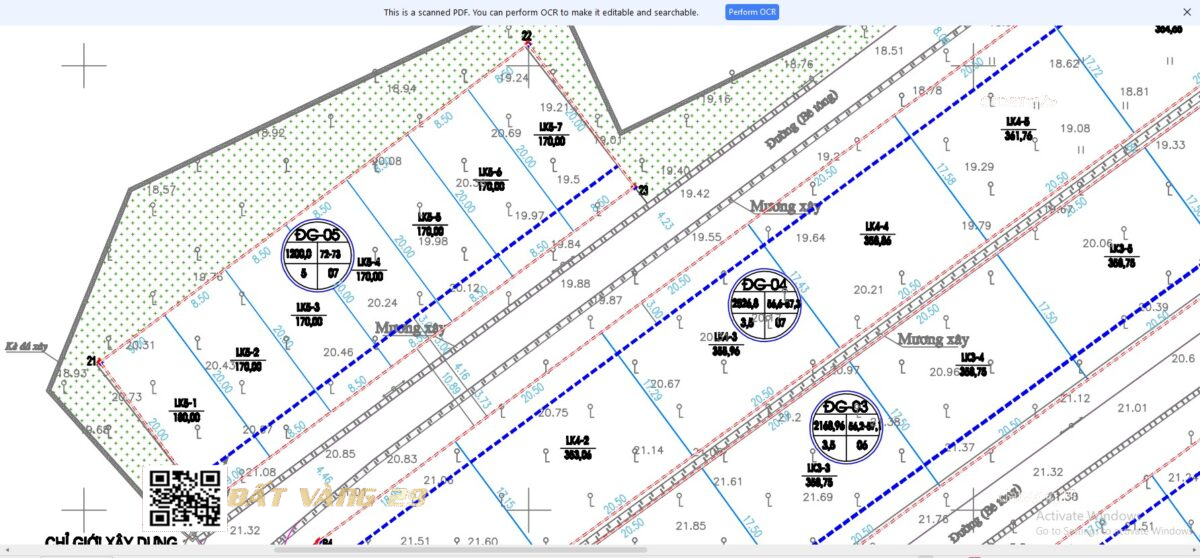Click the right arrow of horizontal scrollbar
Image resolution: width=1200 pixels, height=558 pixels.
point(1194,549)
